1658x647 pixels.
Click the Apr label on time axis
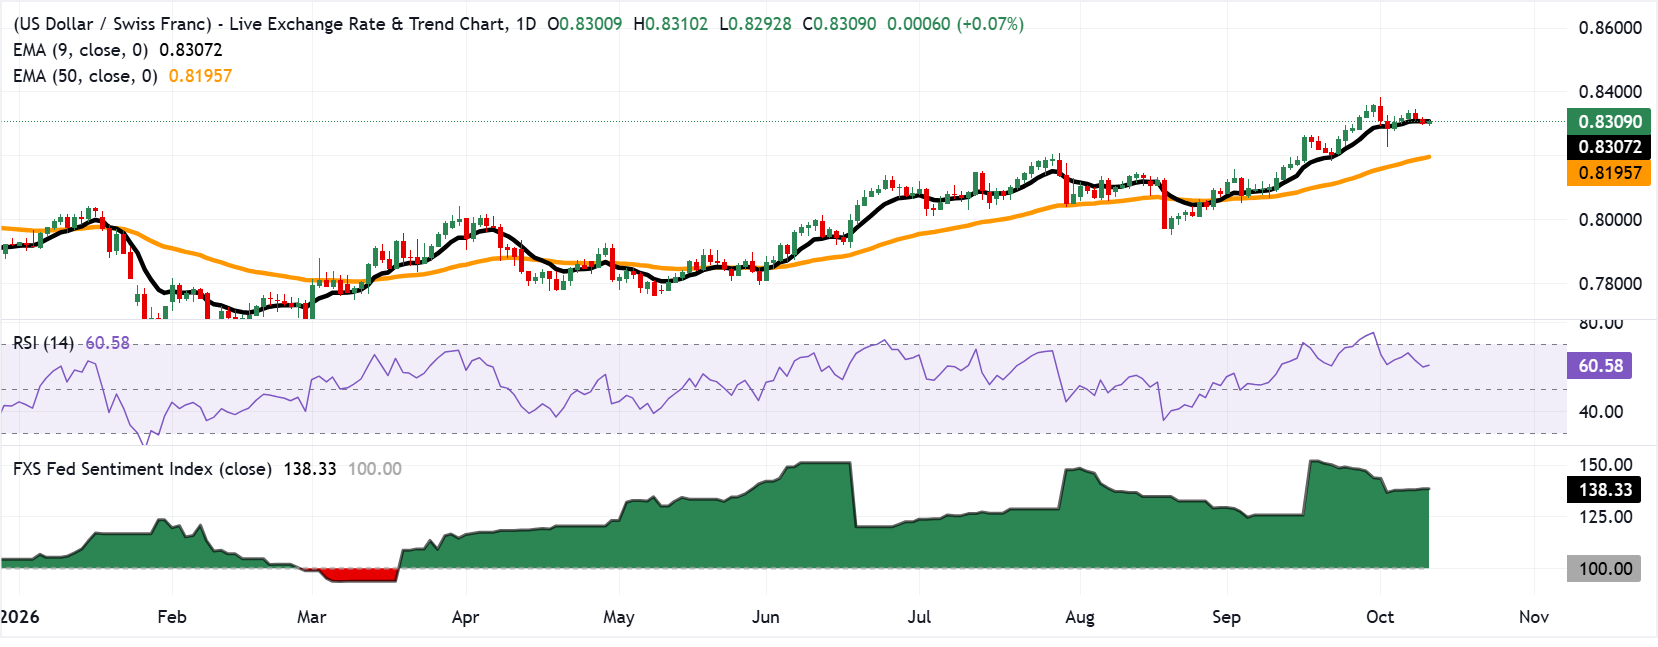(466, 617)
